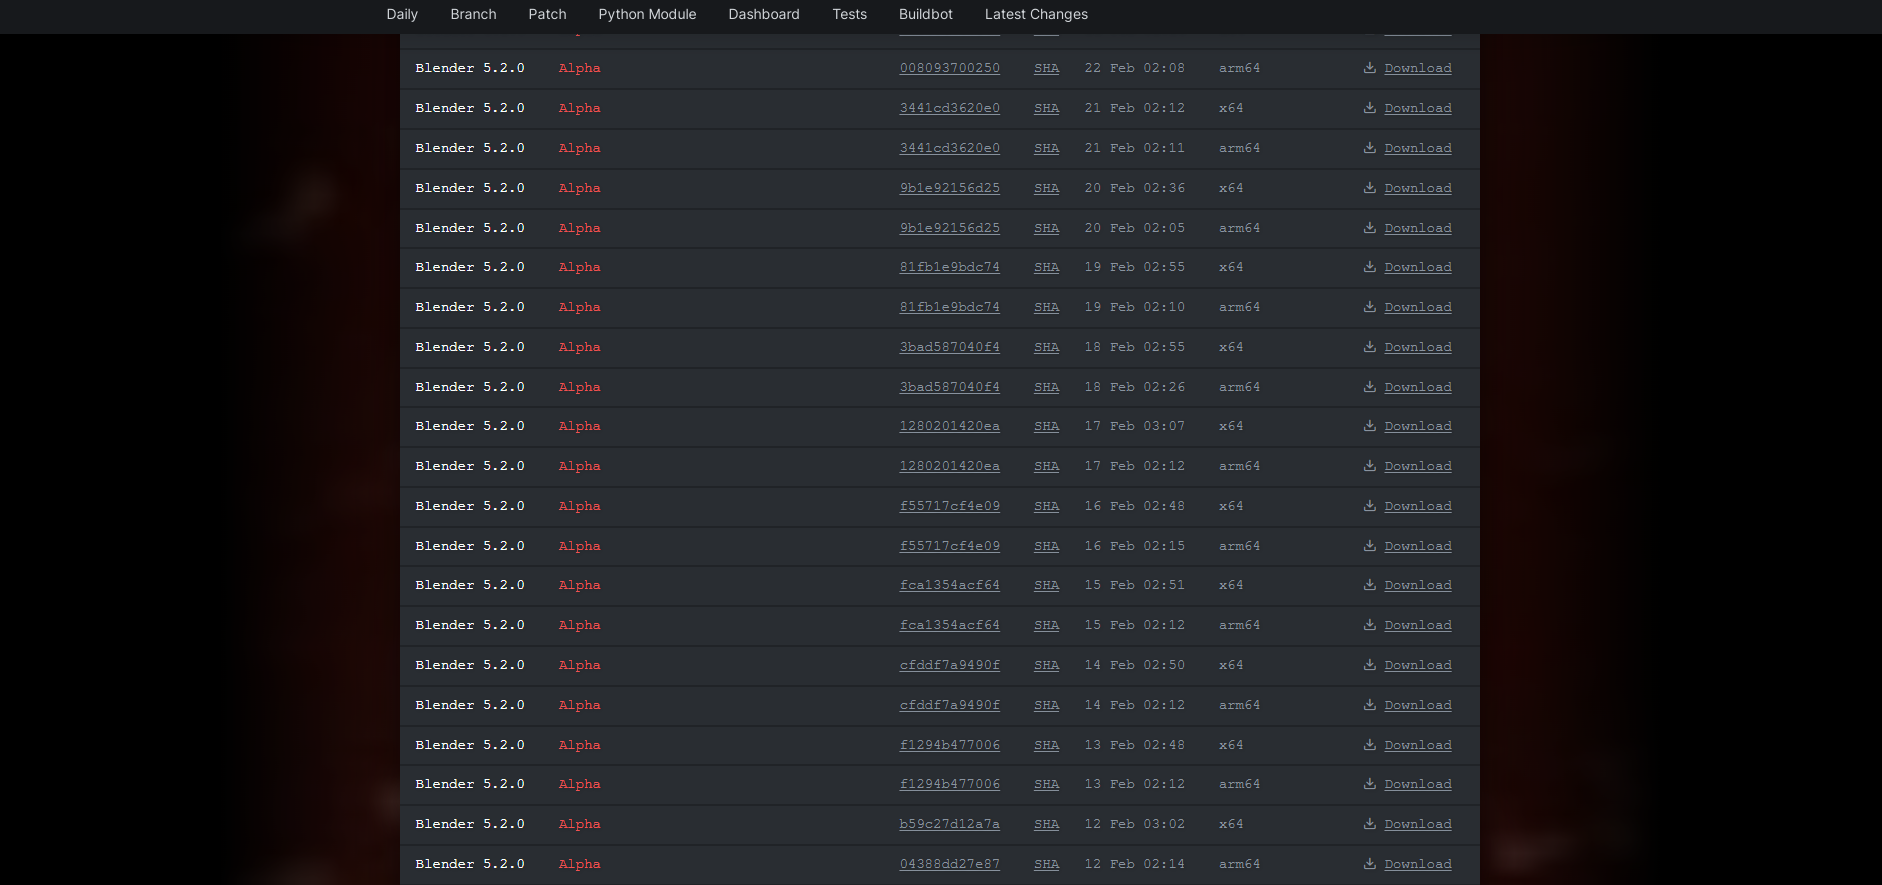
Task: Open commit f1294b477006 in the arm64 row
Action: pos(949,784)
